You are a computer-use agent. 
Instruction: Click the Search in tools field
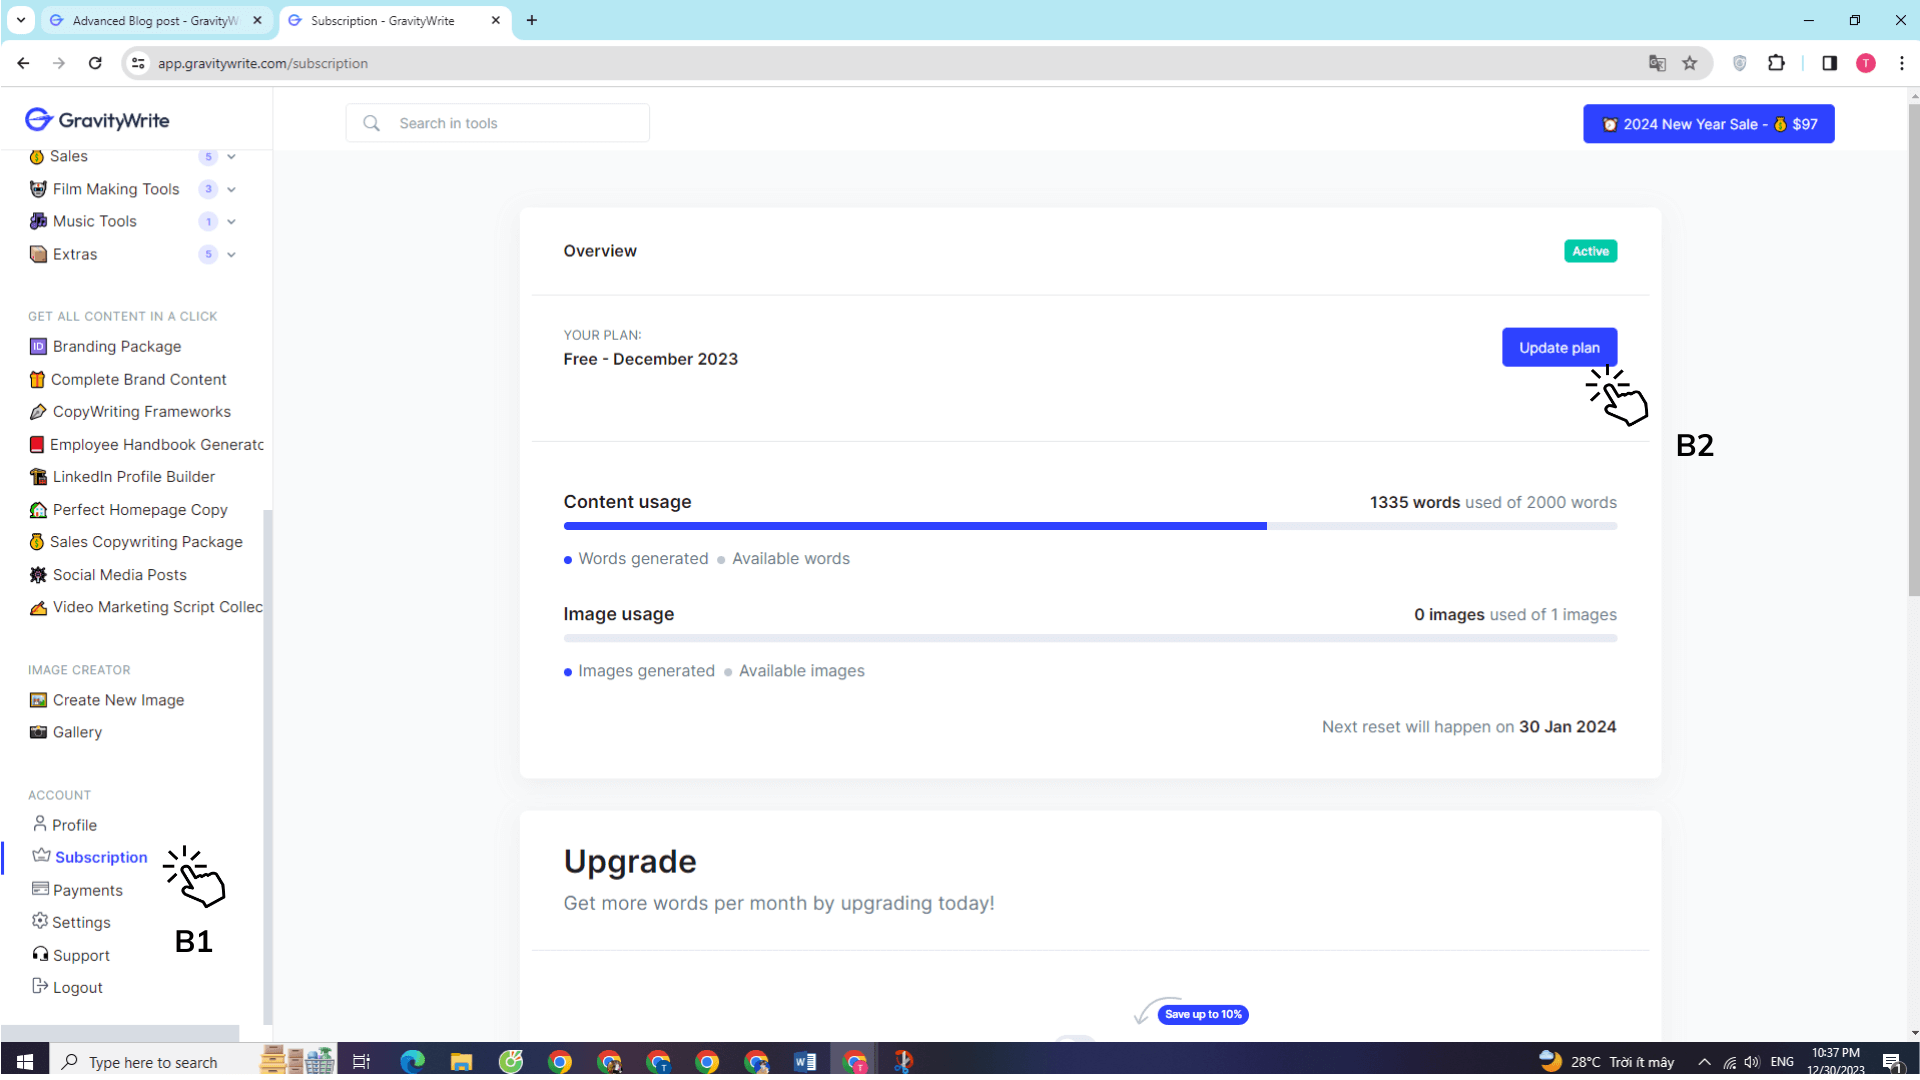pos(498,123)
